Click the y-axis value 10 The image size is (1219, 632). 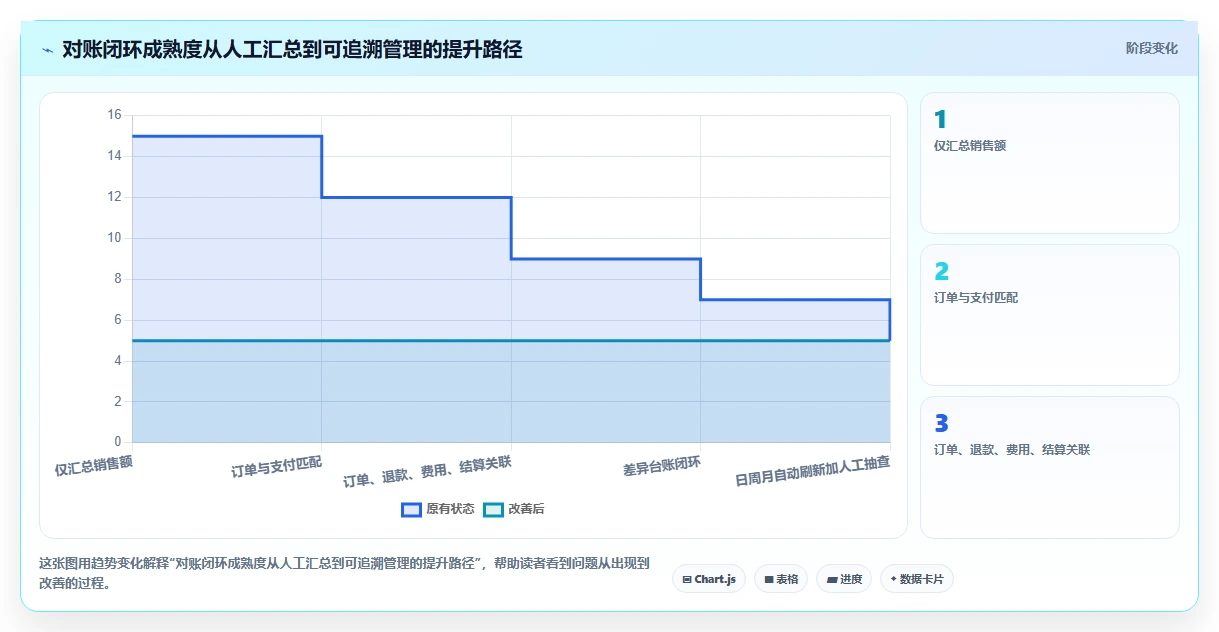pyautogui.click(x=114, y=238)
